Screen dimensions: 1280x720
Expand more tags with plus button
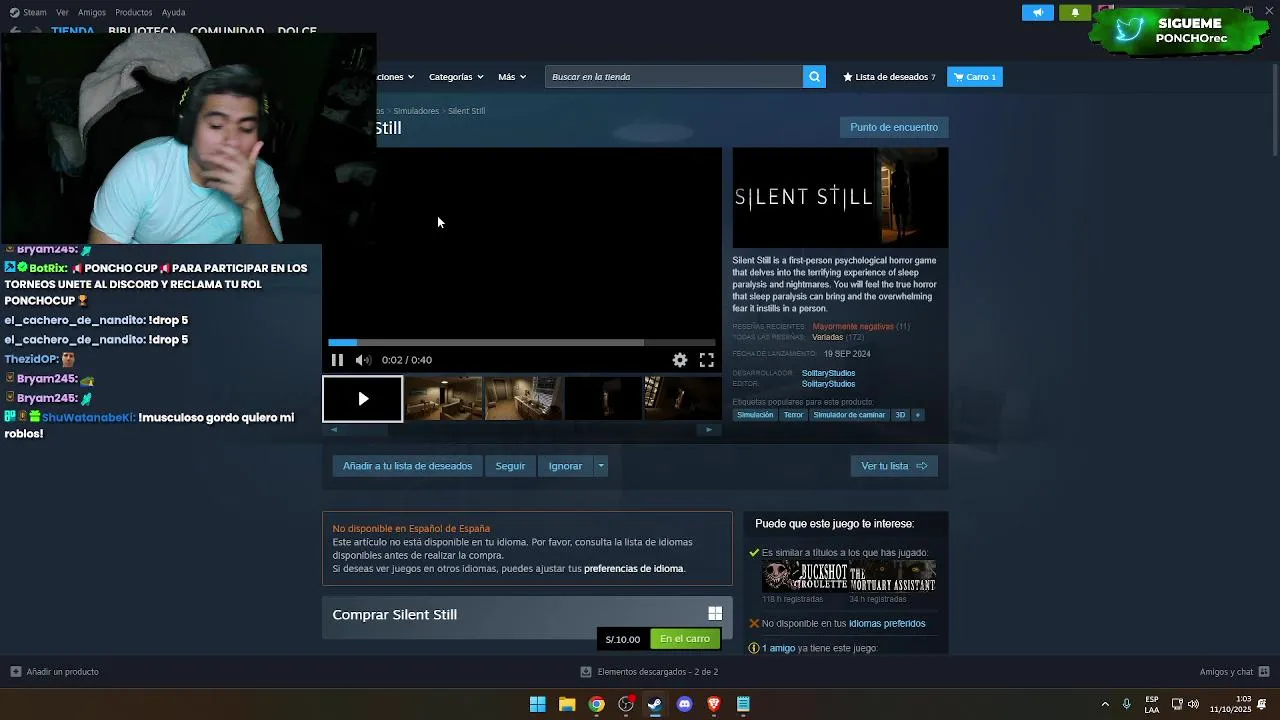[917, 415]
